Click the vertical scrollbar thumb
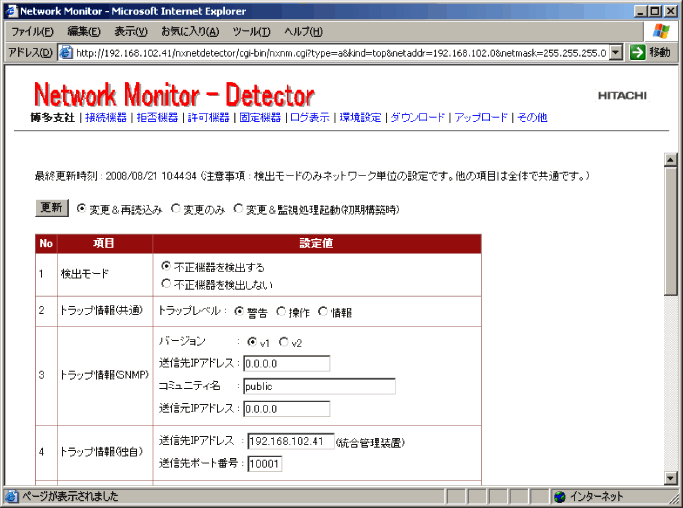 point(671,231)
